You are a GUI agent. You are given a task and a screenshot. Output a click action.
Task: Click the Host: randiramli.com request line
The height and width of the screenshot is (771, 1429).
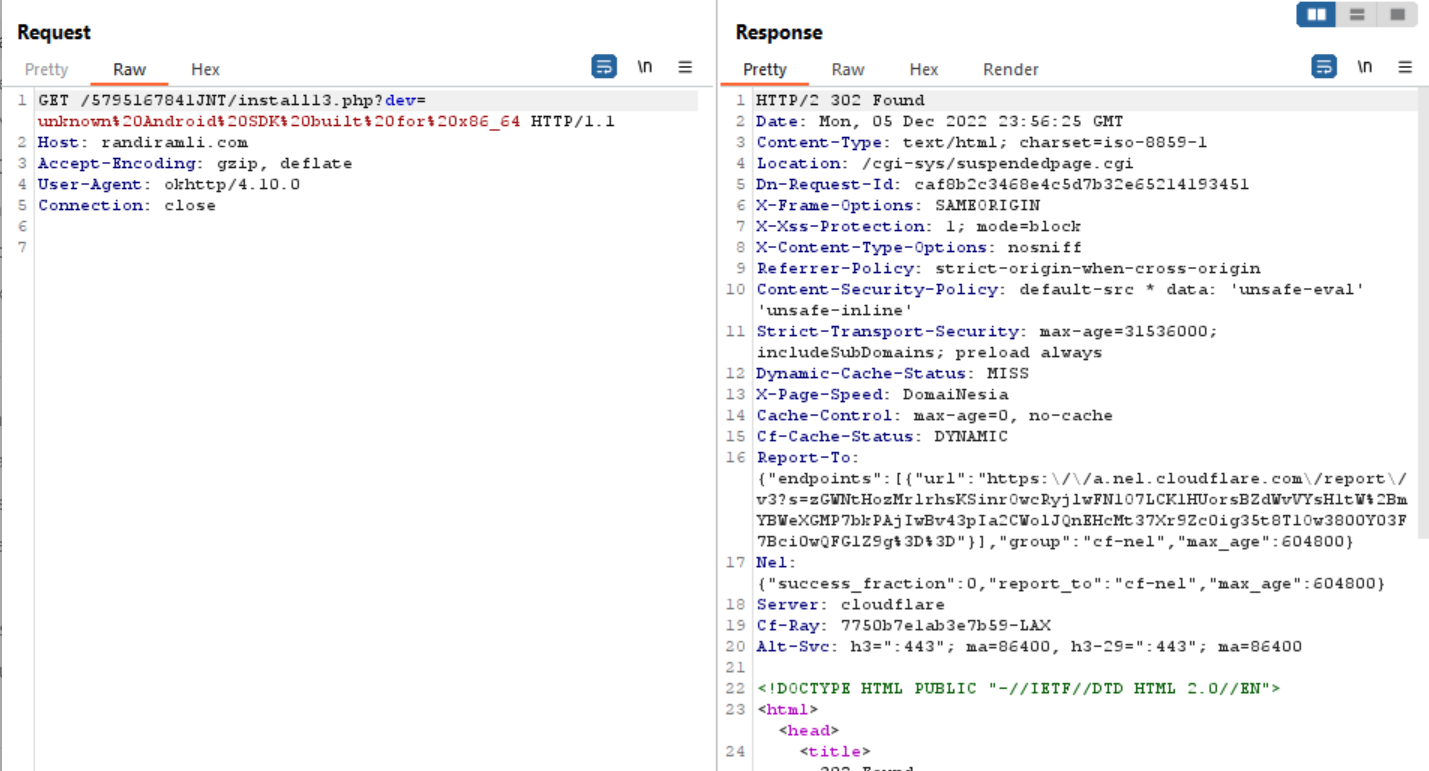[x=143, y=142]
